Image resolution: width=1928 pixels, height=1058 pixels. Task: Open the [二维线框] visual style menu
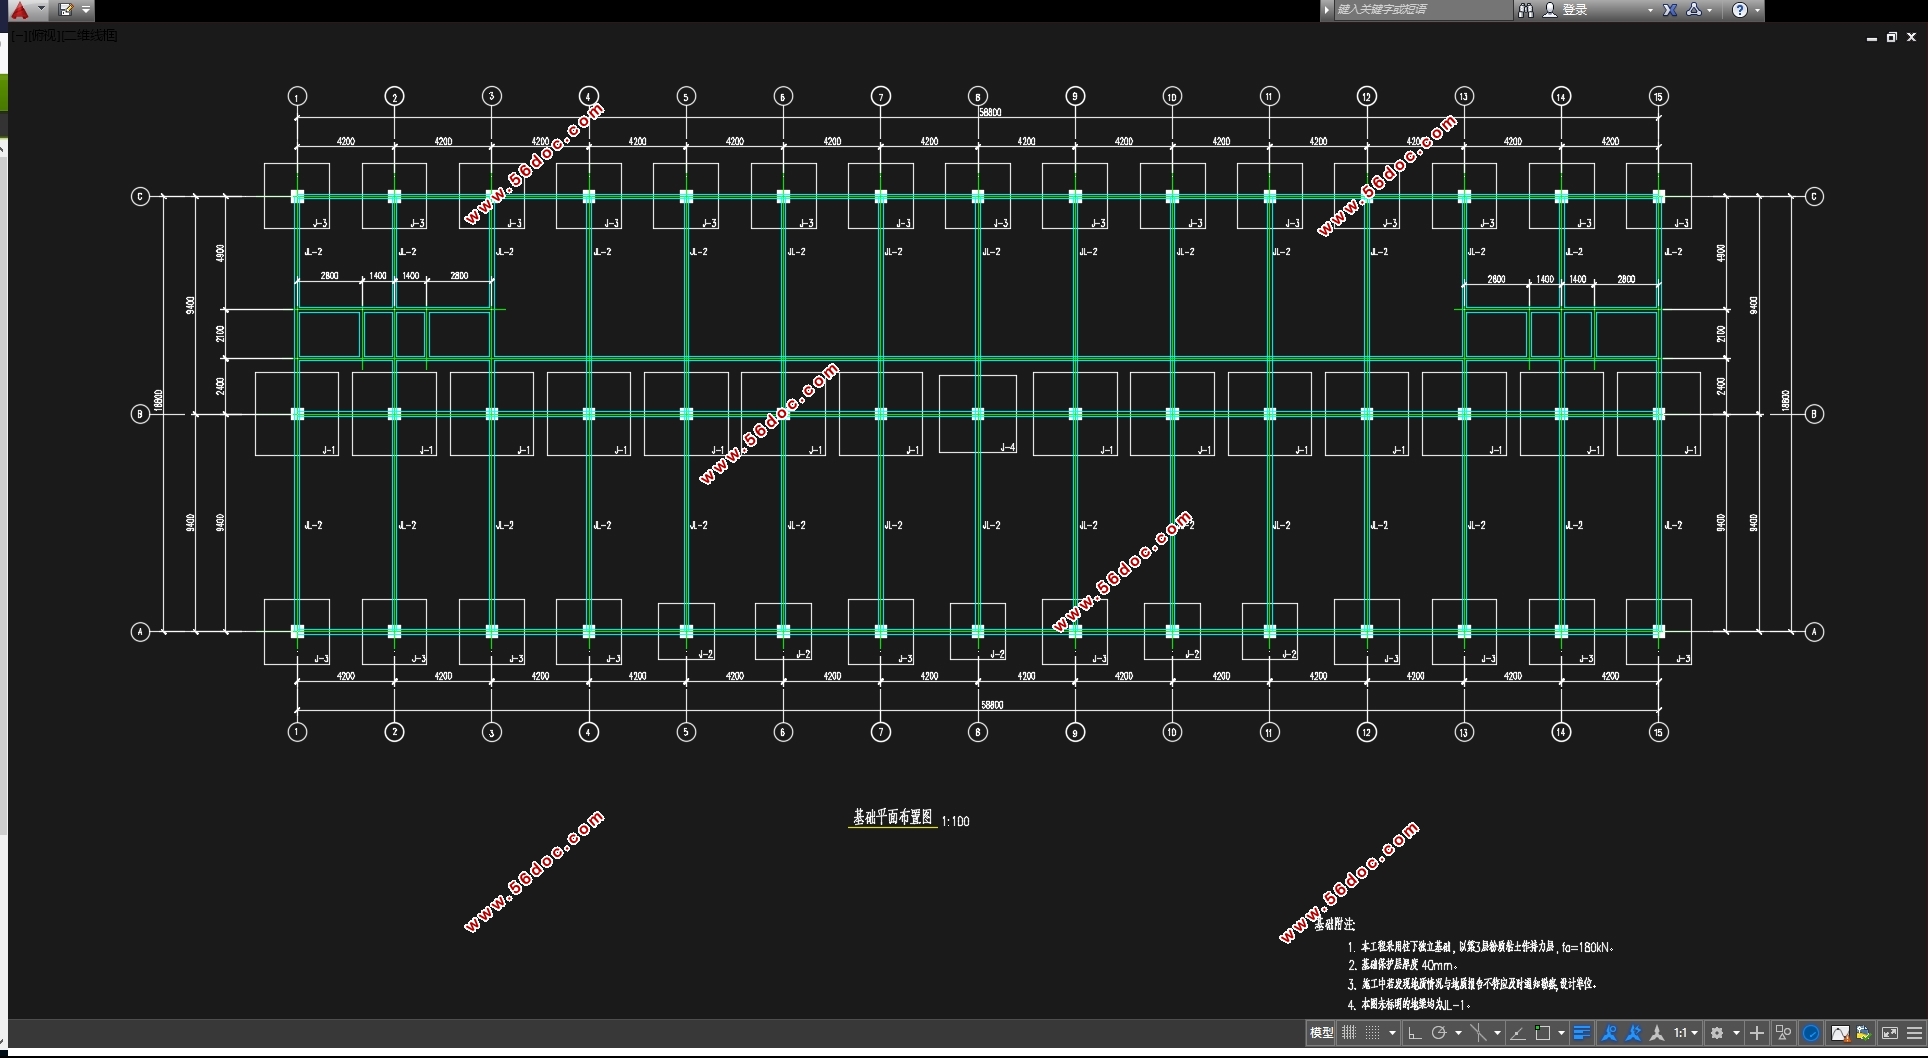(x=91, y=35)
